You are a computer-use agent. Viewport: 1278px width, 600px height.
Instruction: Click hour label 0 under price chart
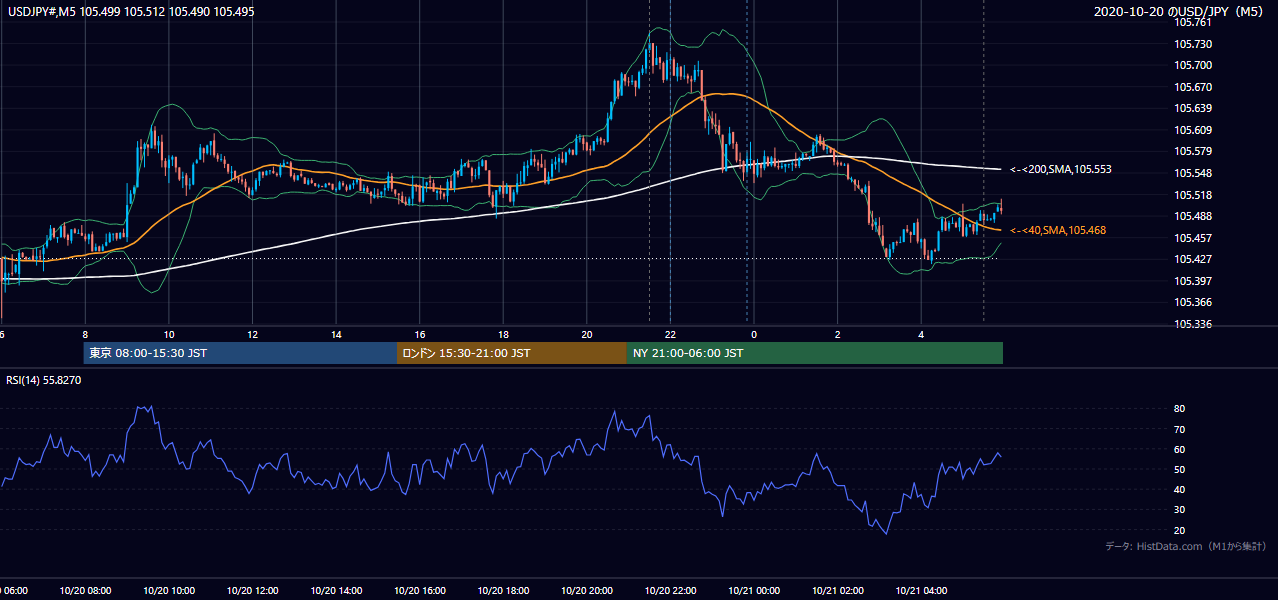click(754, 334)
